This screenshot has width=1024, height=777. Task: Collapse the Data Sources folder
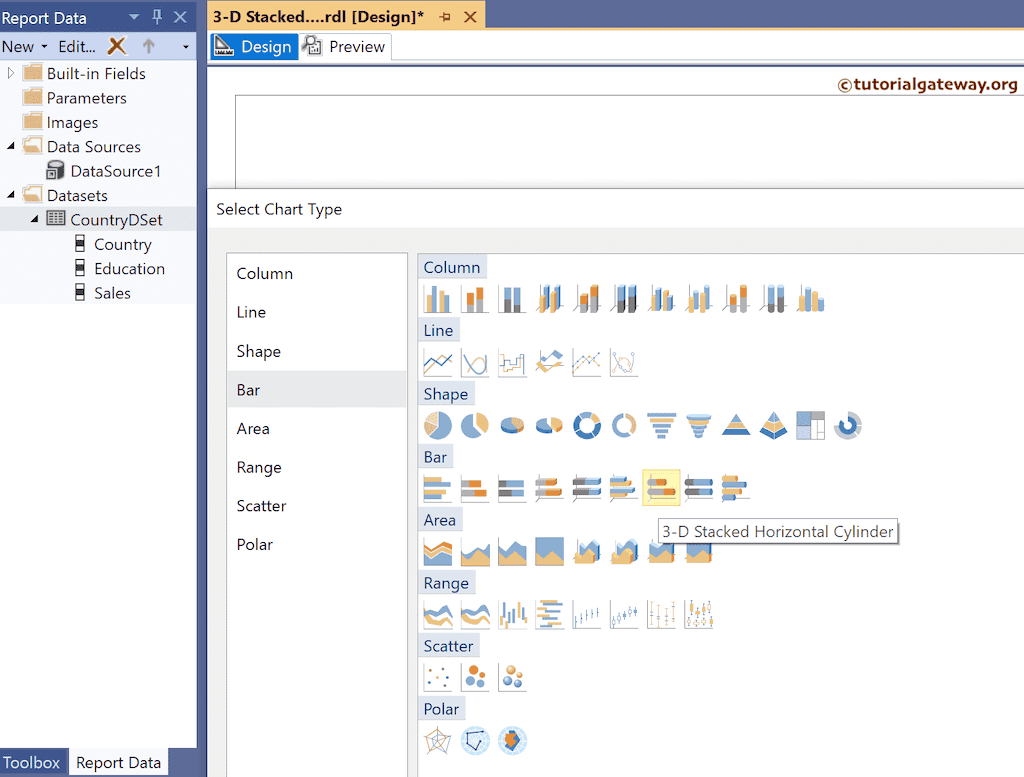pos(10,146)
